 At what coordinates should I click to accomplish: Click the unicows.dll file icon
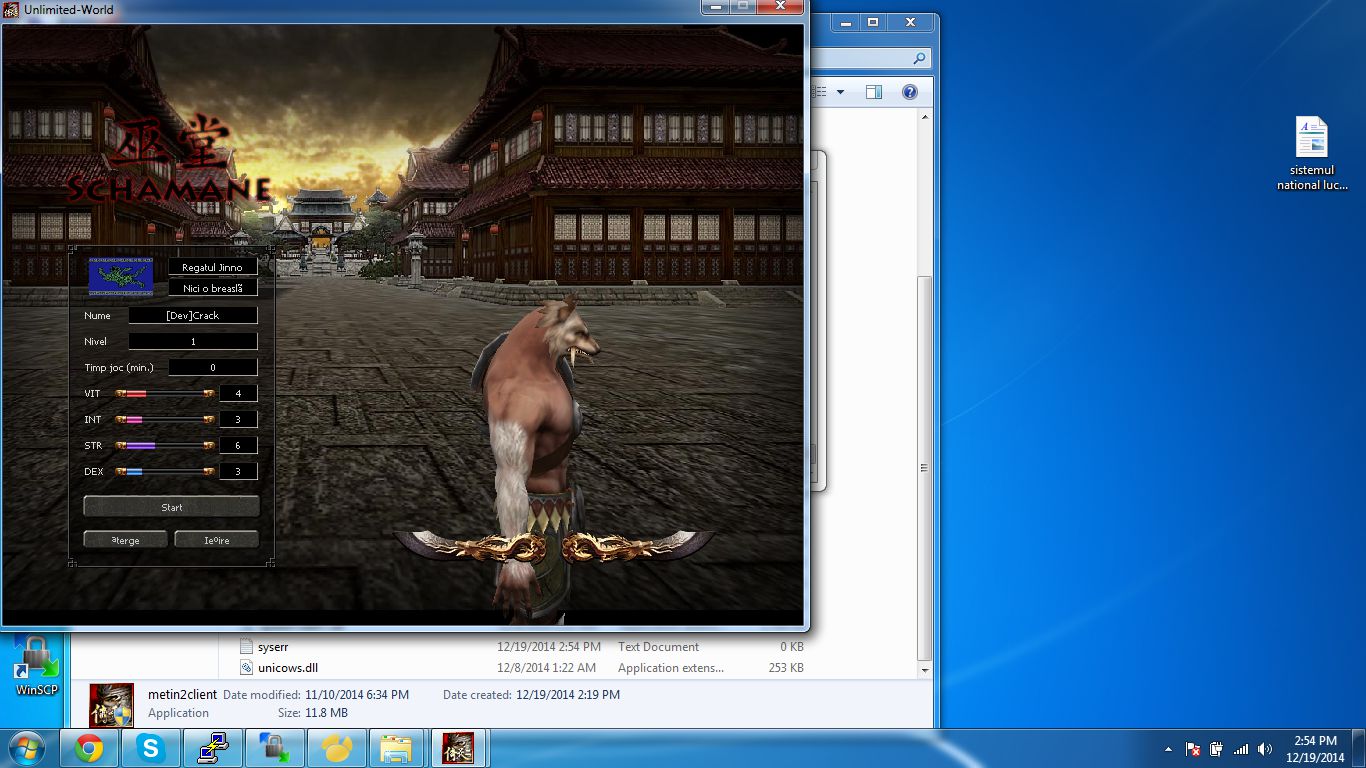[246, 668]
